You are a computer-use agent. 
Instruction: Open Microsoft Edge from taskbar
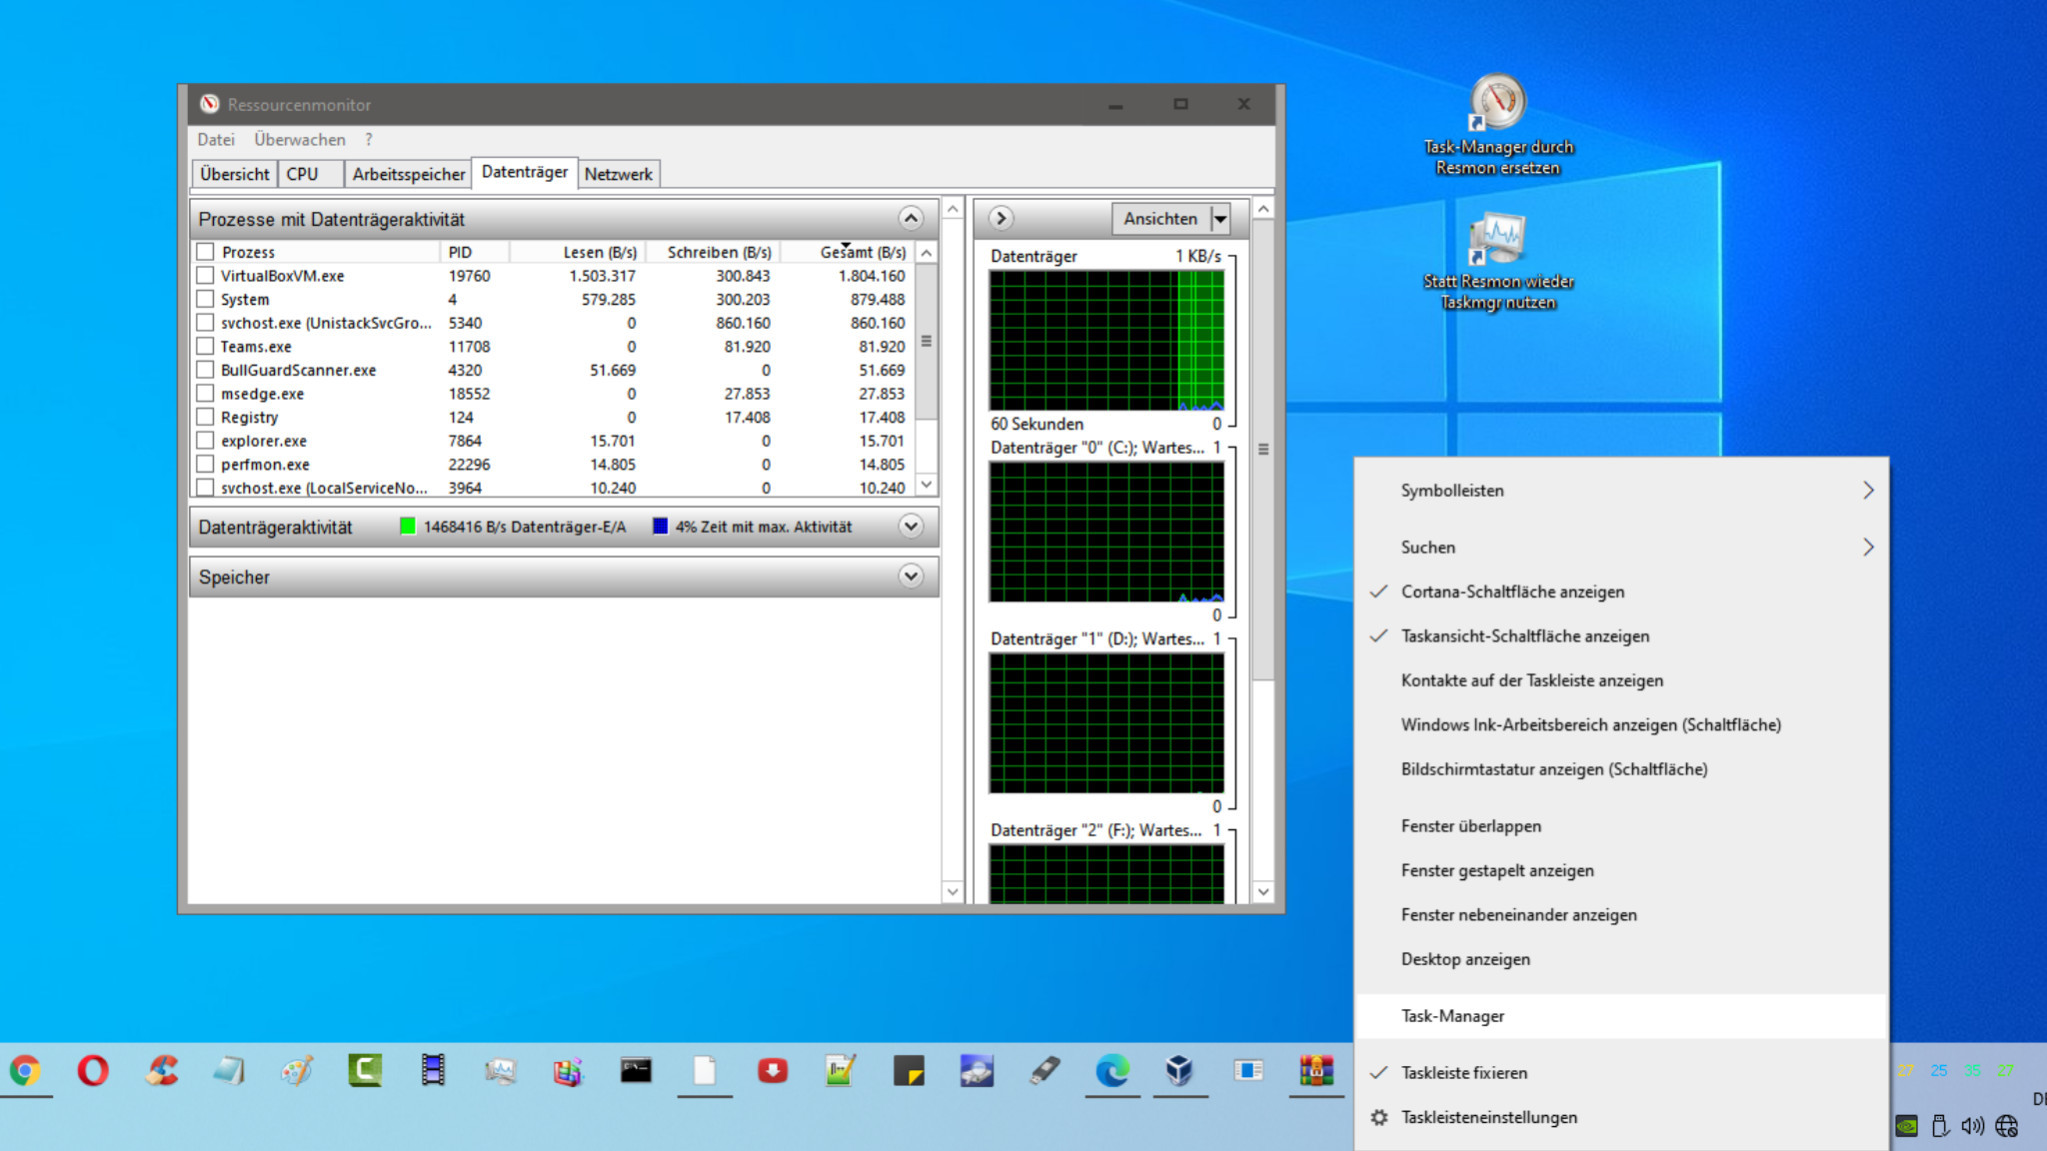(1112, 1071)
